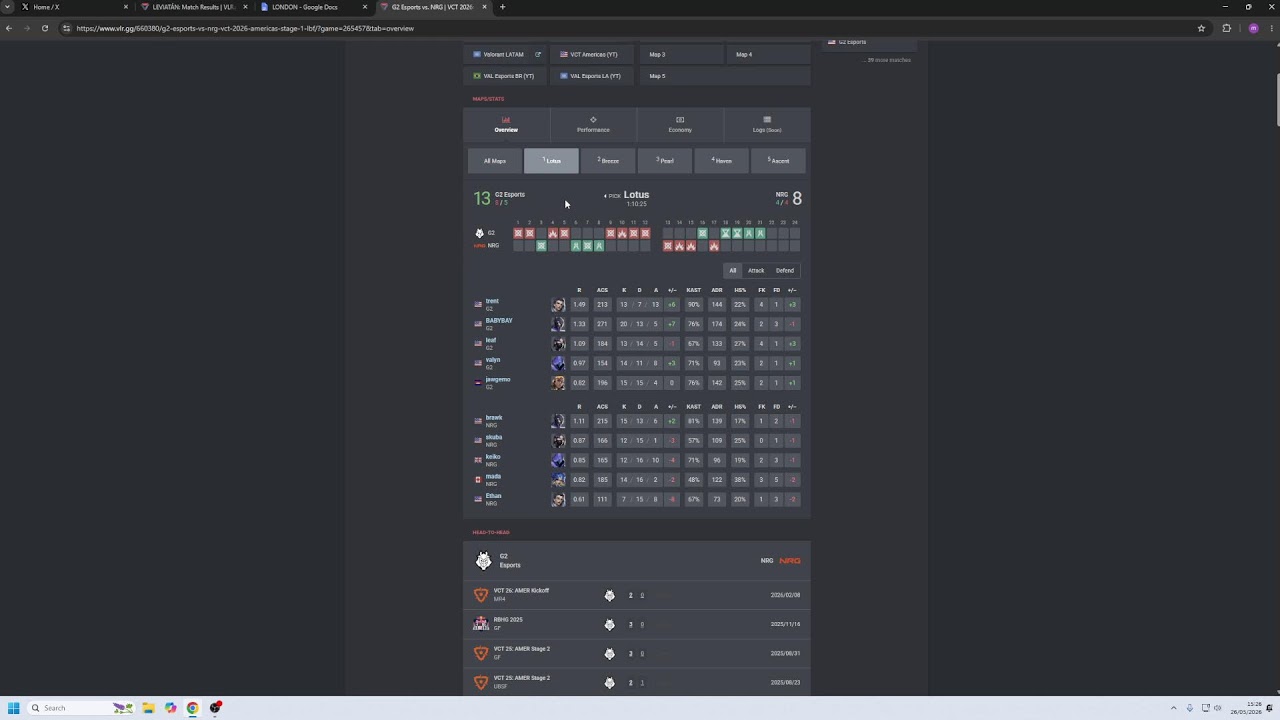Open the Chrome tab search dropdown arrow
Viewport: 1280px width, 720px height.
pyautogui.click(x=7, y=7)
